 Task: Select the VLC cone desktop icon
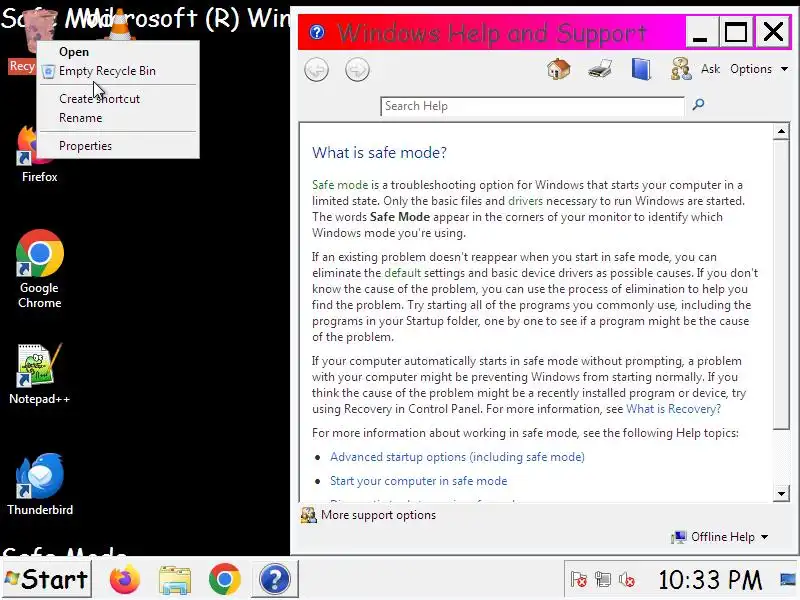tap(120, 24)
